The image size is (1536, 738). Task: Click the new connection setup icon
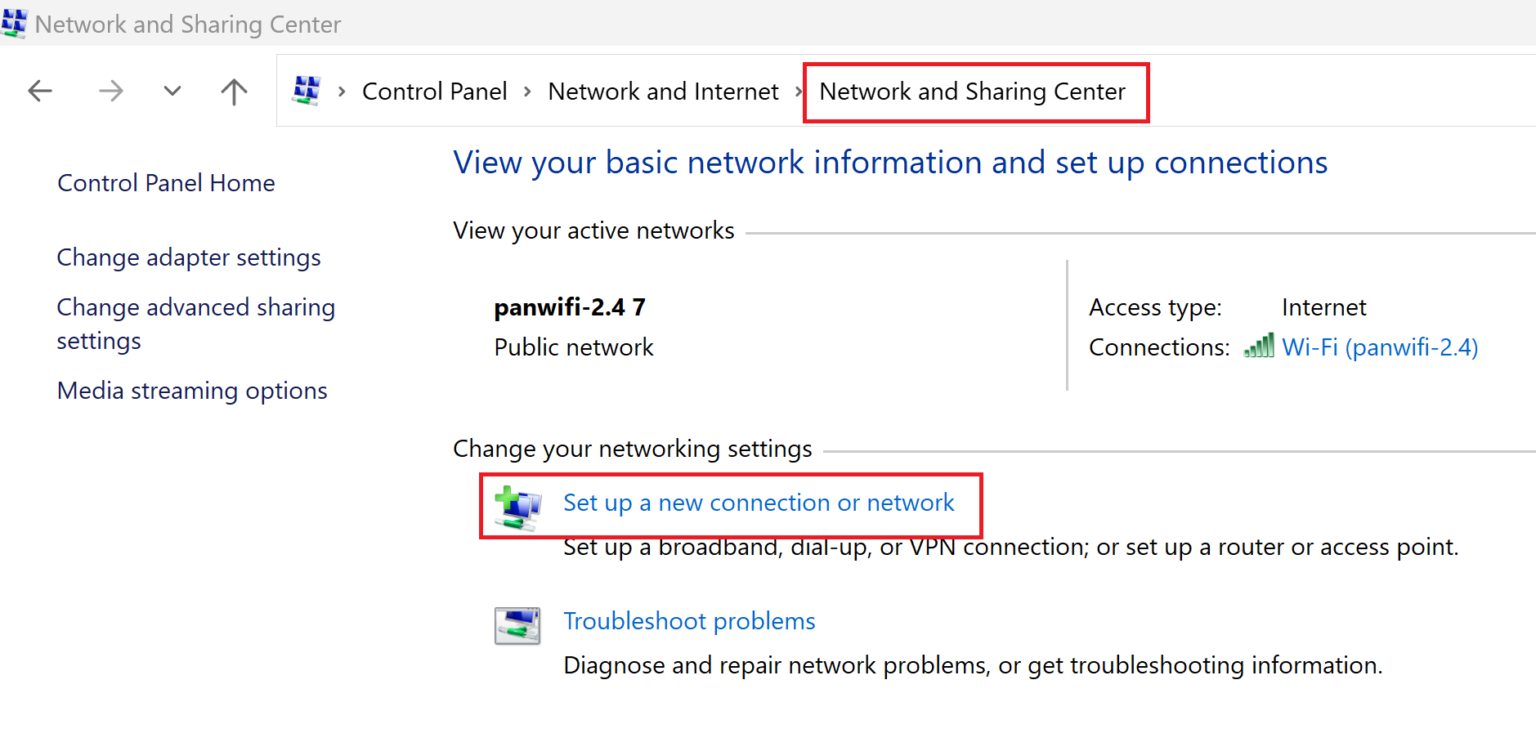pyautogui.click(x=518, y=506)
